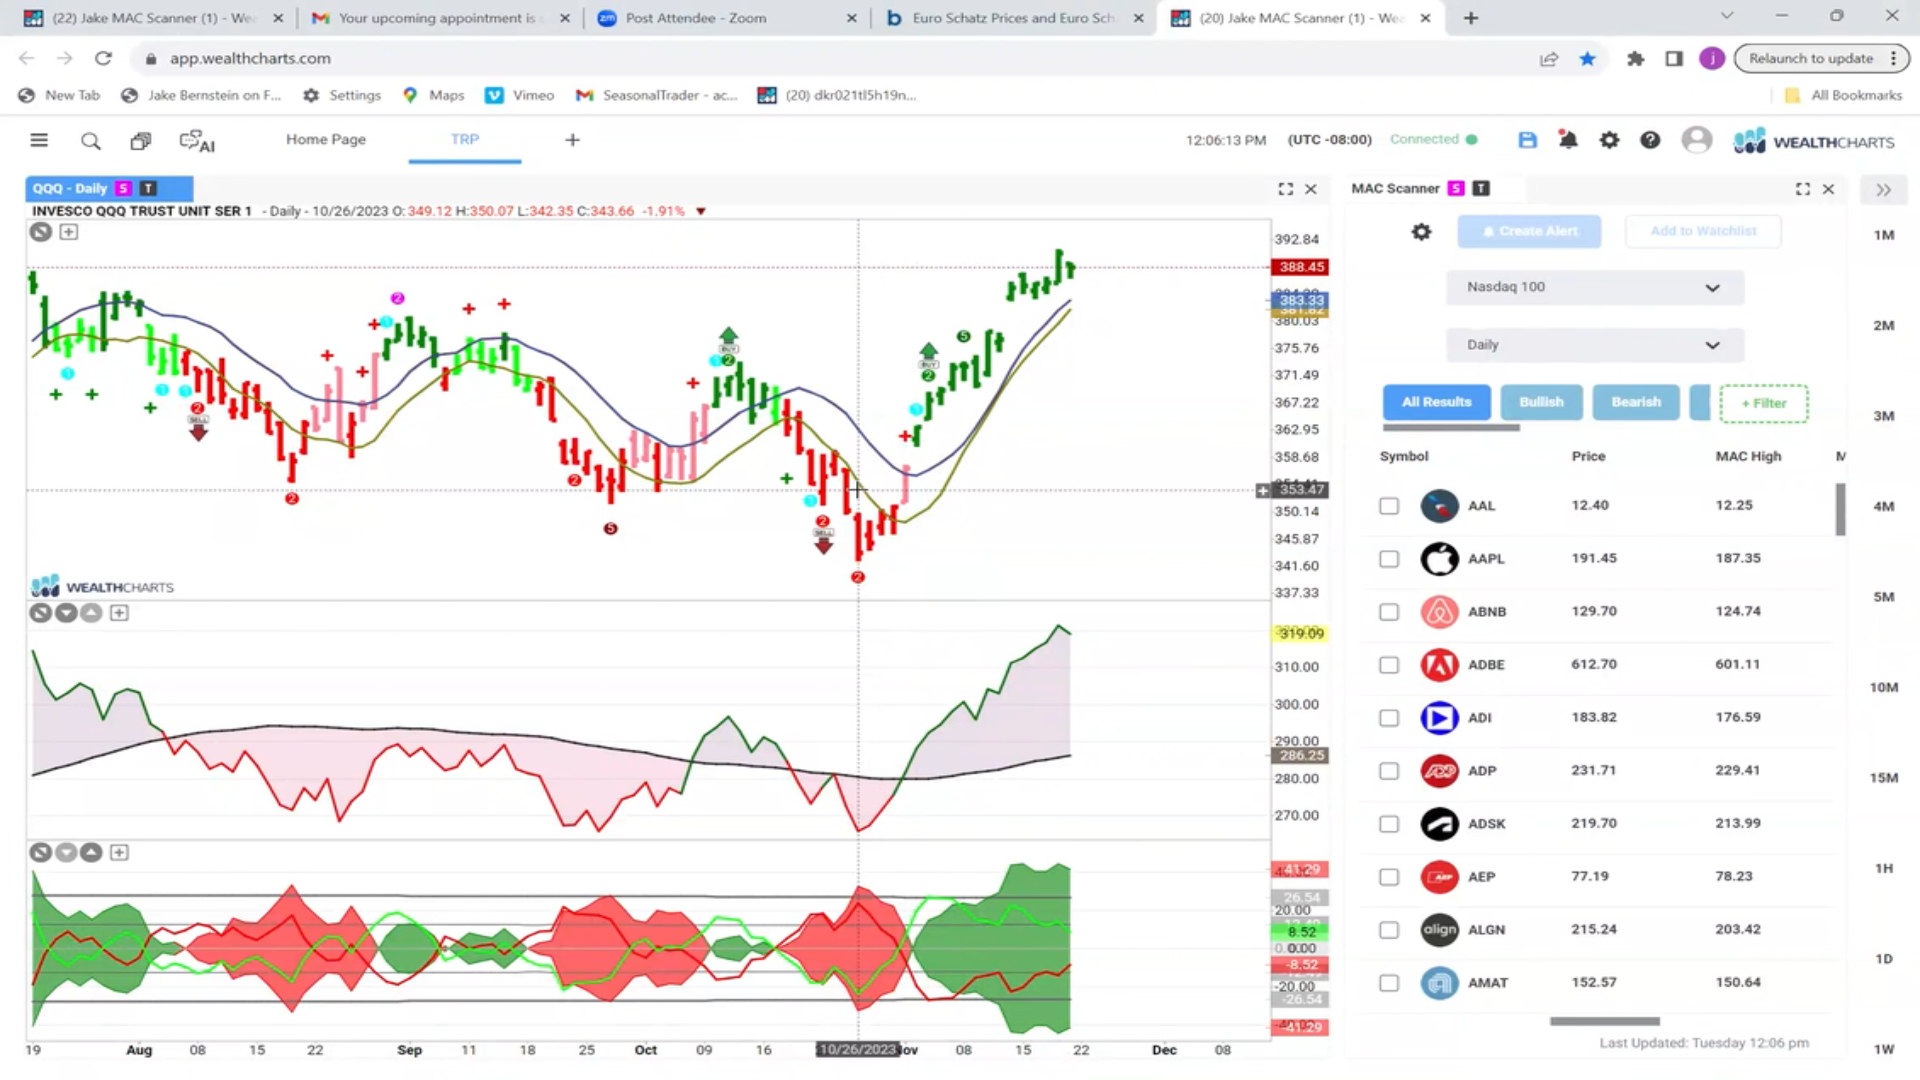This screenshot has height=1080, width=1920.
Task: Tick the ADP checkbox
Action: (x=1389, y=771)
